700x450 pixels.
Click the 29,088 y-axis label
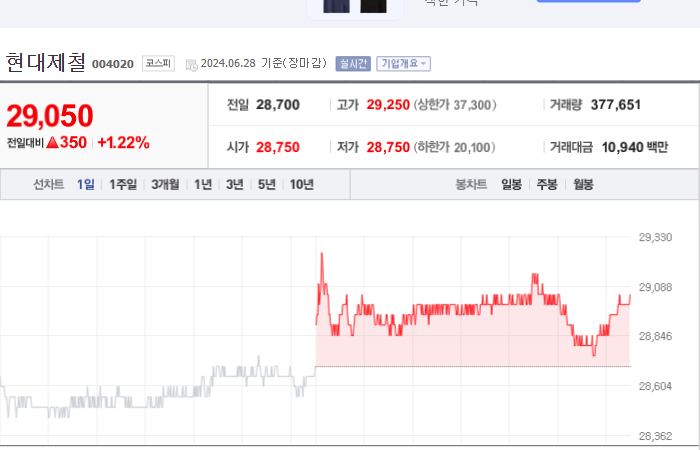tap(655, 288)
